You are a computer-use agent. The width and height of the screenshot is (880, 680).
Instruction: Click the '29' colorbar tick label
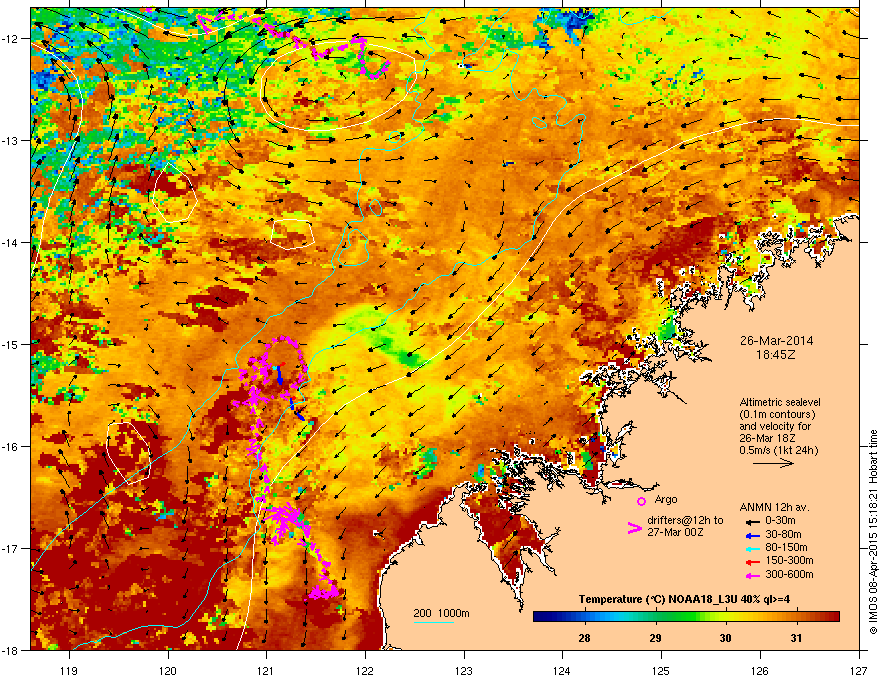(x=655, y=638)
